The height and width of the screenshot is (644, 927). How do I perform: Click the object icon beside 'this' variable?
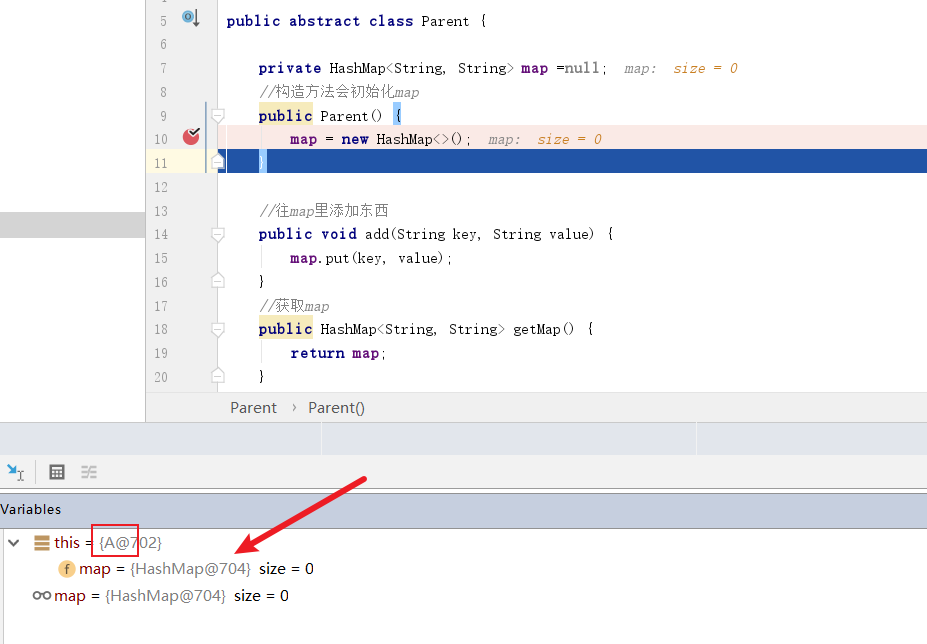[x=42, y=543]
